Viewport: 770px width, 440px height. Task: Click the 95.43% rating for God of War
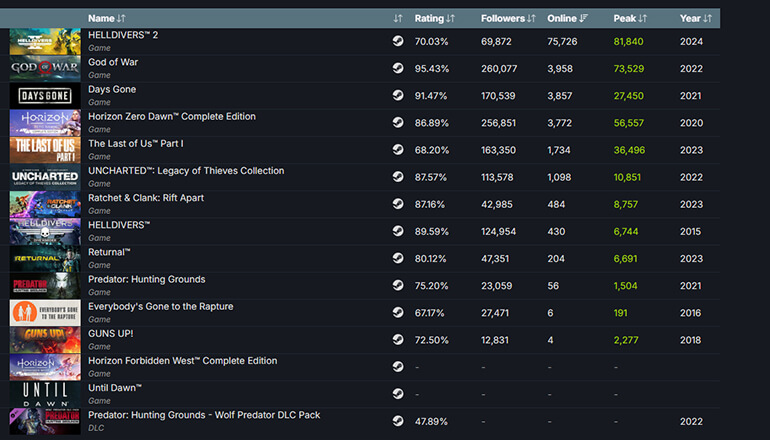432,69
